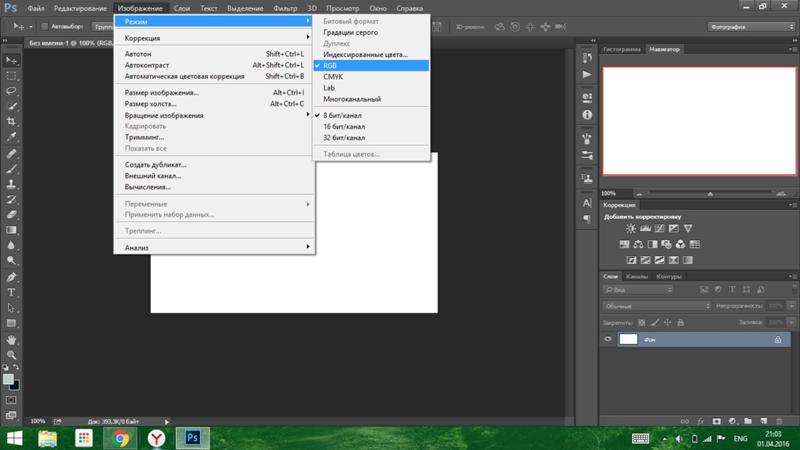Select the Eyedropper tool
The image size is (800, 450).
point(11,137)
